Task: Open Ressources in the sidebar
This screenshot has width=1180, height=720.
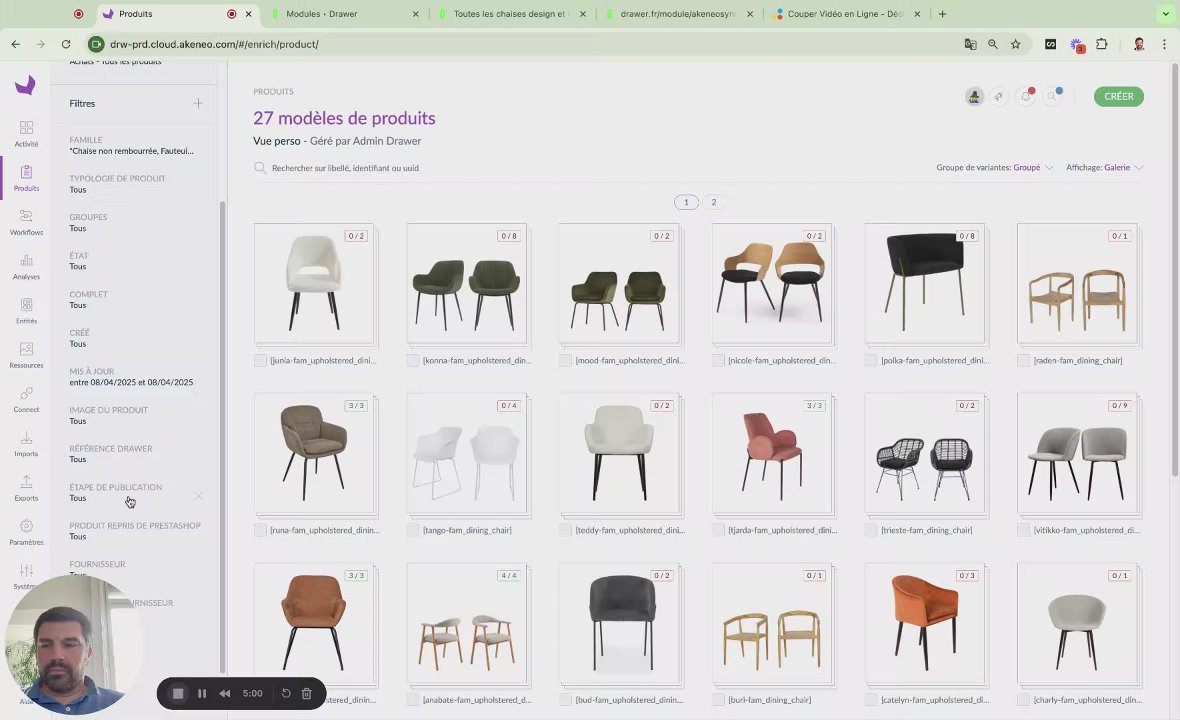Action: point(26,355)
